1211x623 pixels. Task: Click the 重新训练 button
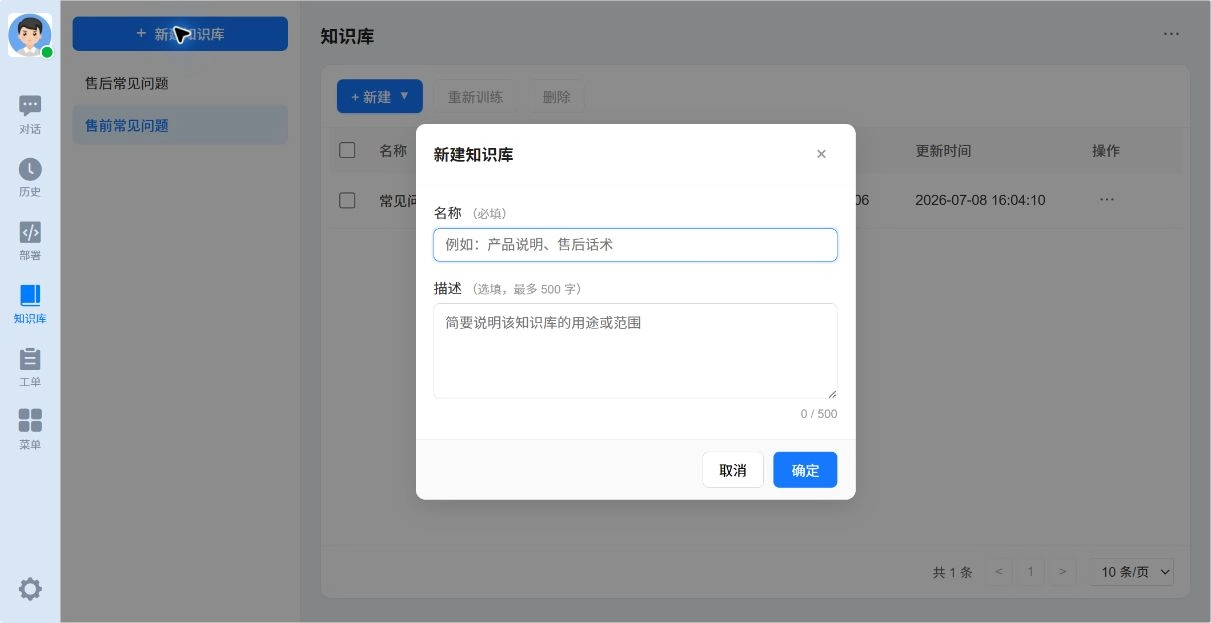(x=475, y=97)
